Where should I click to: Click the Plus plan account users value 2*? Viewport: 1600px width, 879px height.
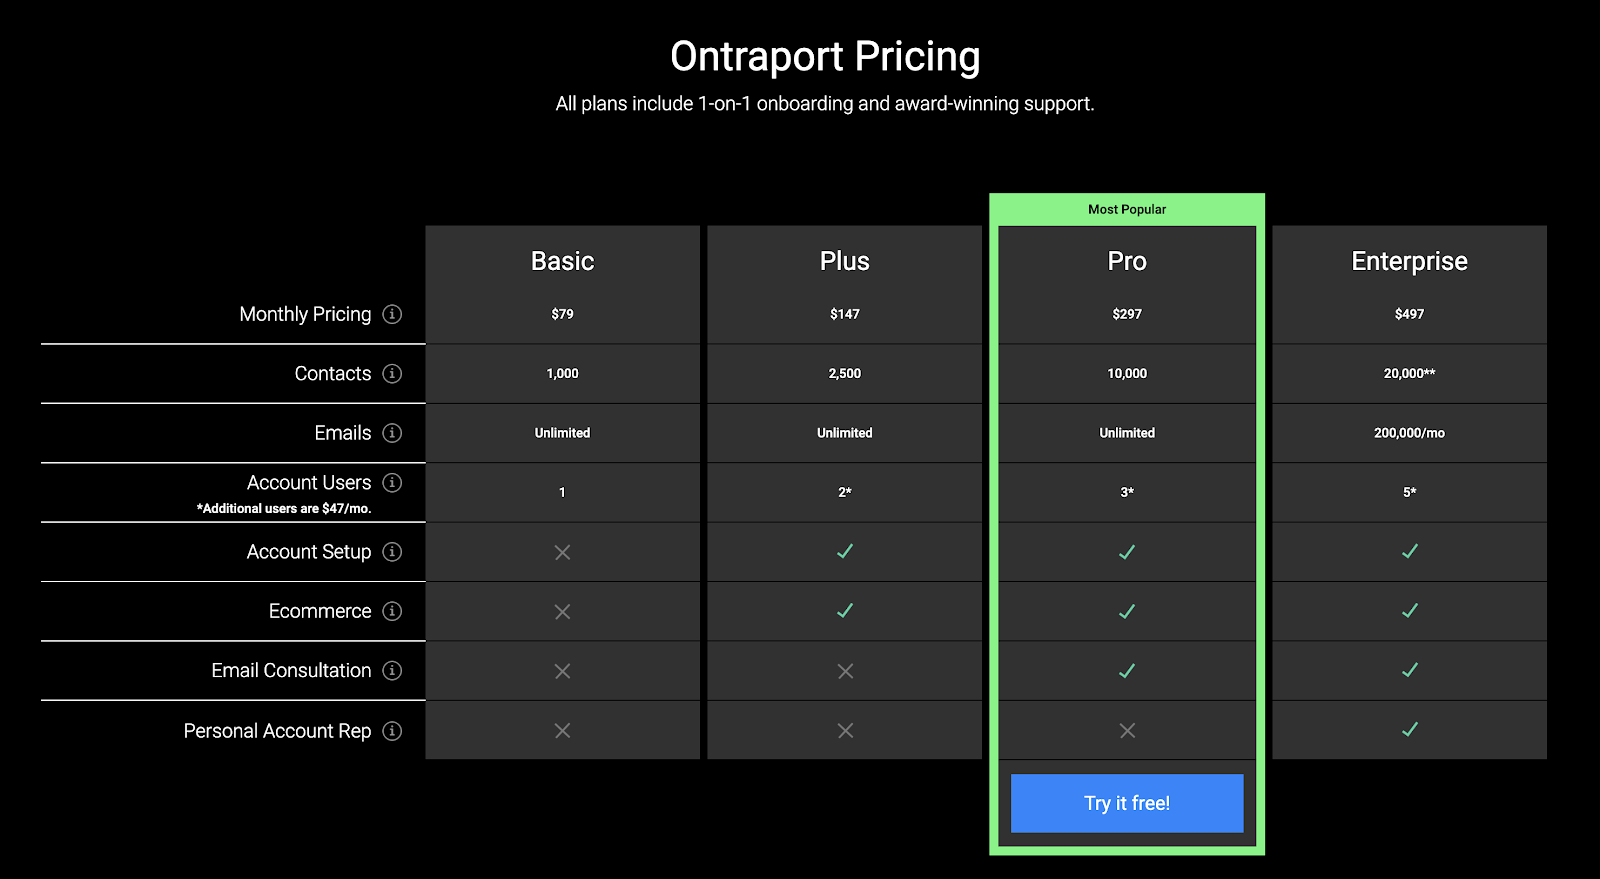pos(845,492)
